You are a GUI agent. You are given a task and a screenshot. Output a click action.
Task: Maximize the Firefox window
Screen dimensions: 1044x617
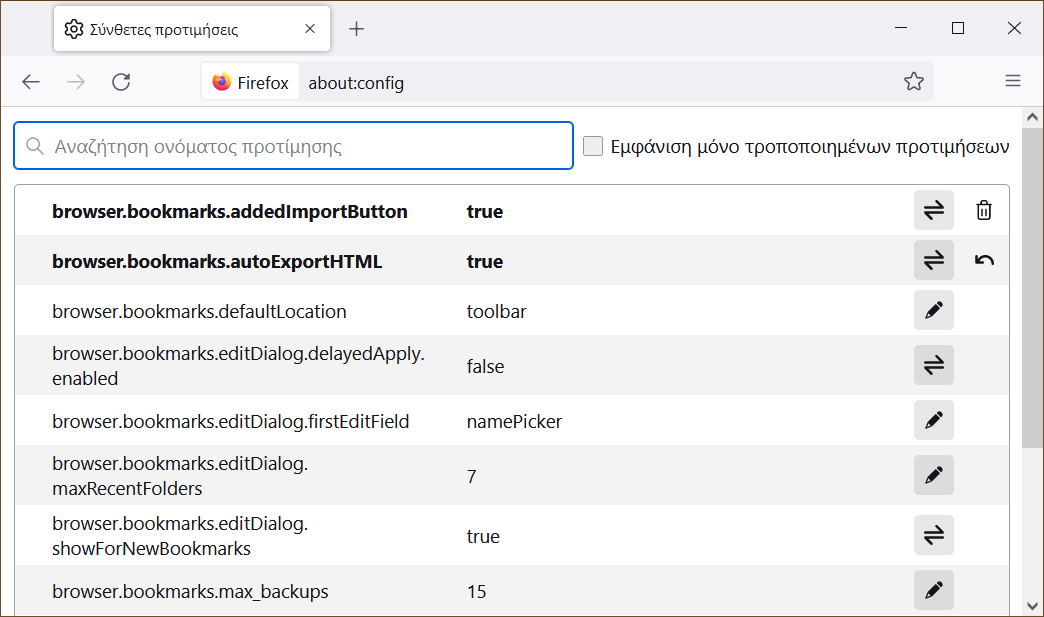tap(957, 28)
